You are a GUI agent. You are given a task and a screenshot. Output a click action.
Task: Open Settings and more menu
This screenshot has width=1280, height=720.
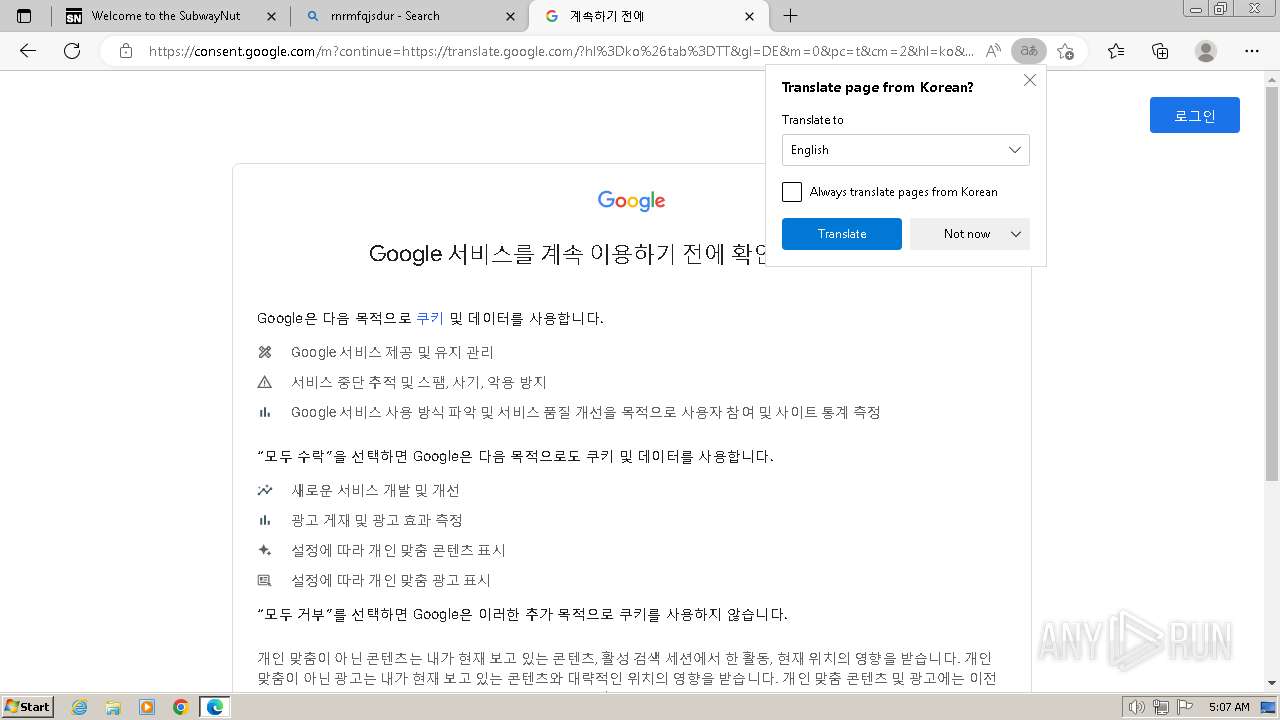[1252, 51]
